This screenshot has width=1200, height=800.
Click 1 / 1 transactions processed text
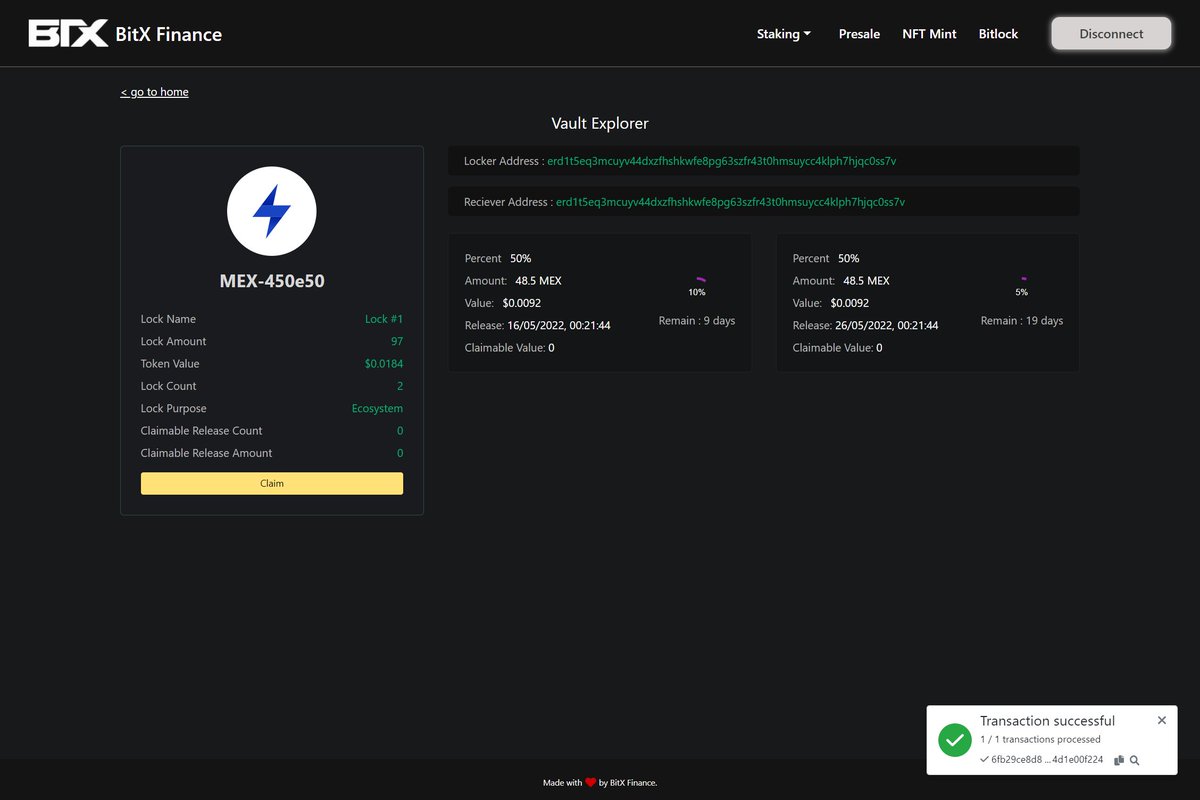coord(1040,740)
